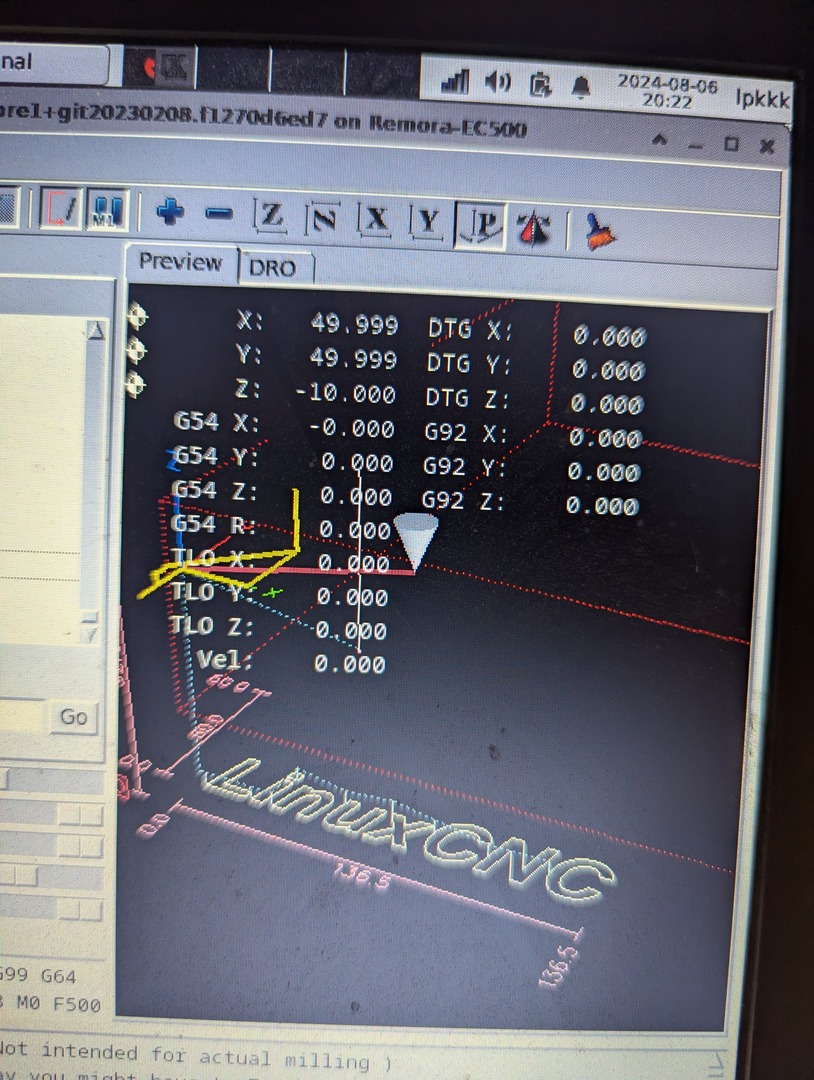Click the Z position value -10.000
Viewport: 814px width, 1080px height.
point(346,394)
